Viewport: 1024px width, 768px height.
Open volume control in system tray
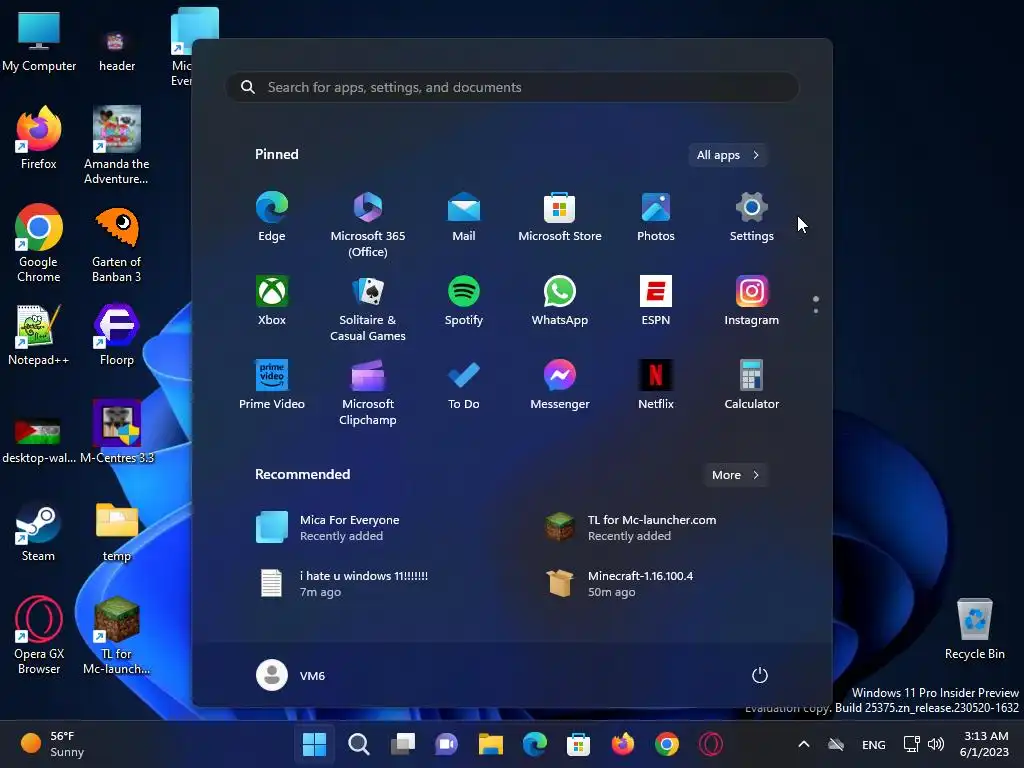(936, 744)
